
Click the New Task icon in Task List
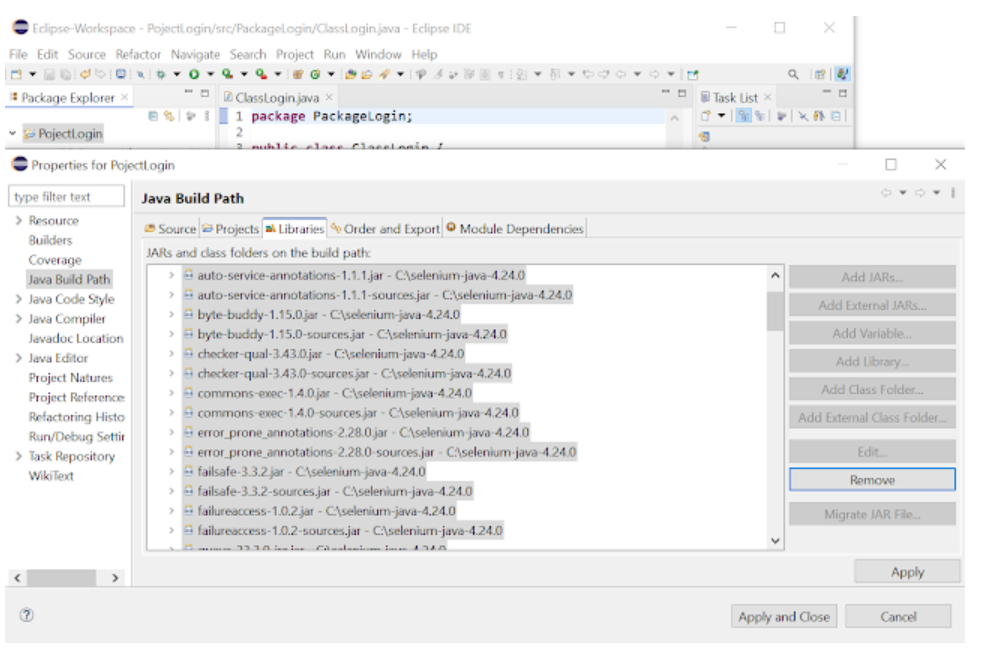pos(705,116)
